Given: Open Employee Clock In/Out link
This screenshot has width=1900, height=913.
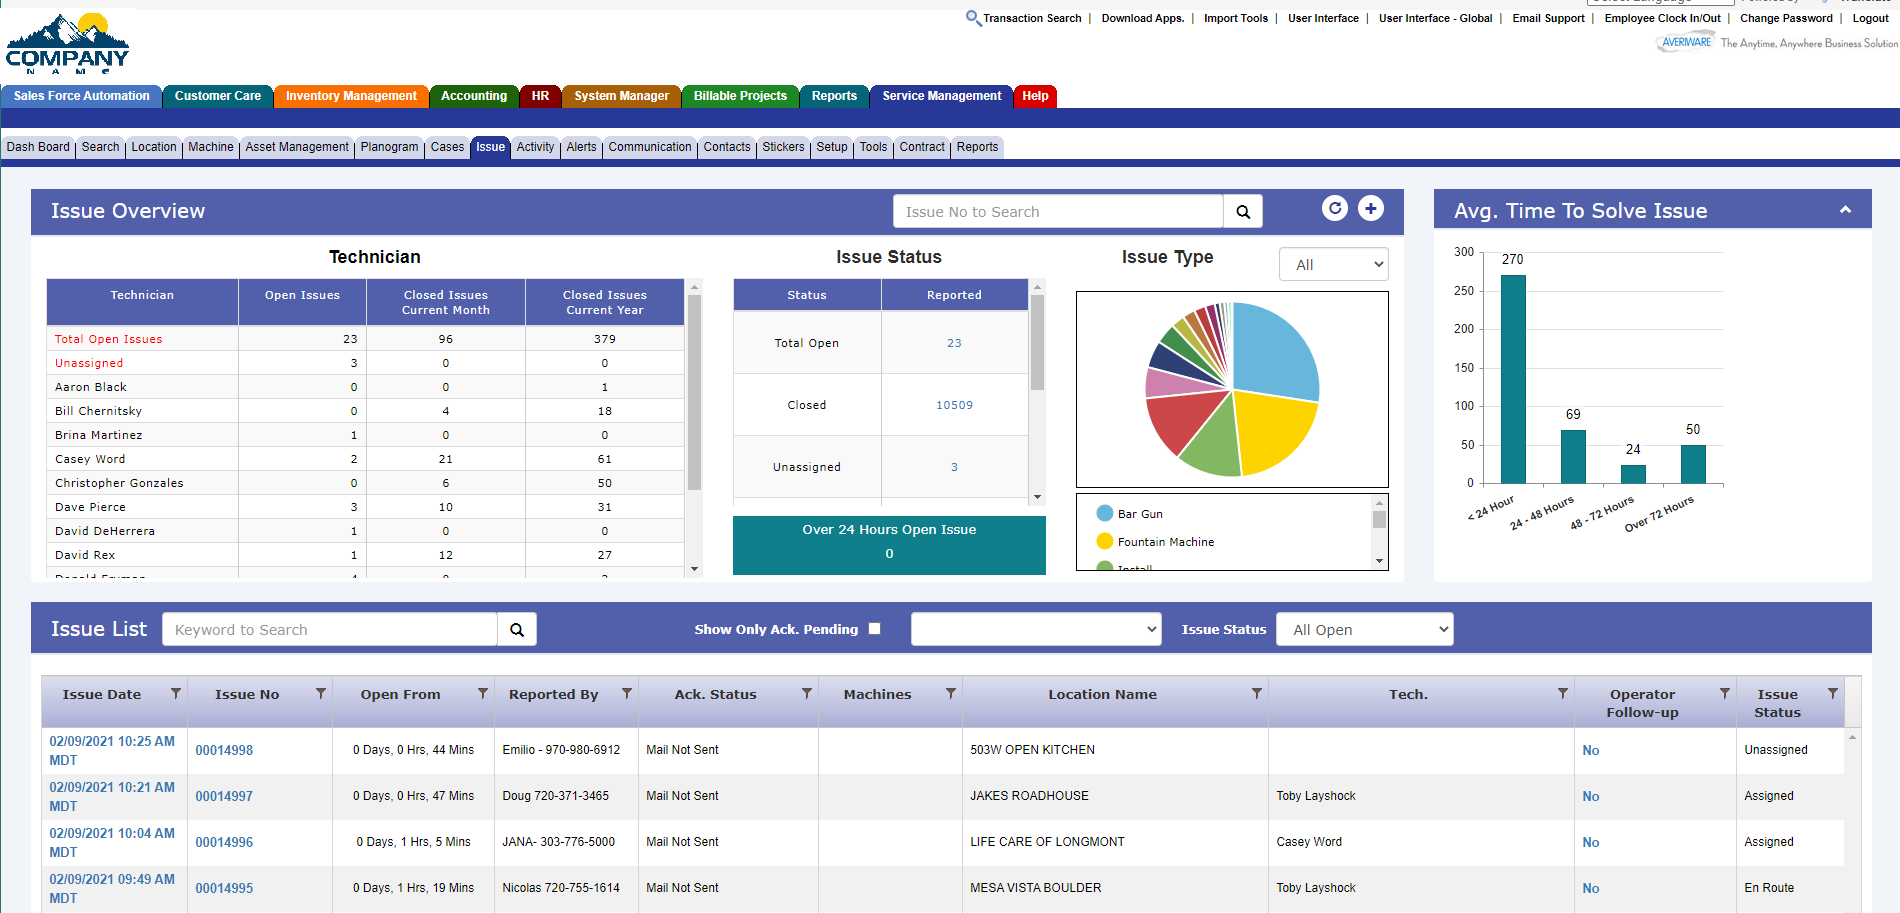Looking at the screenshot, I should tap(1662, 18).
